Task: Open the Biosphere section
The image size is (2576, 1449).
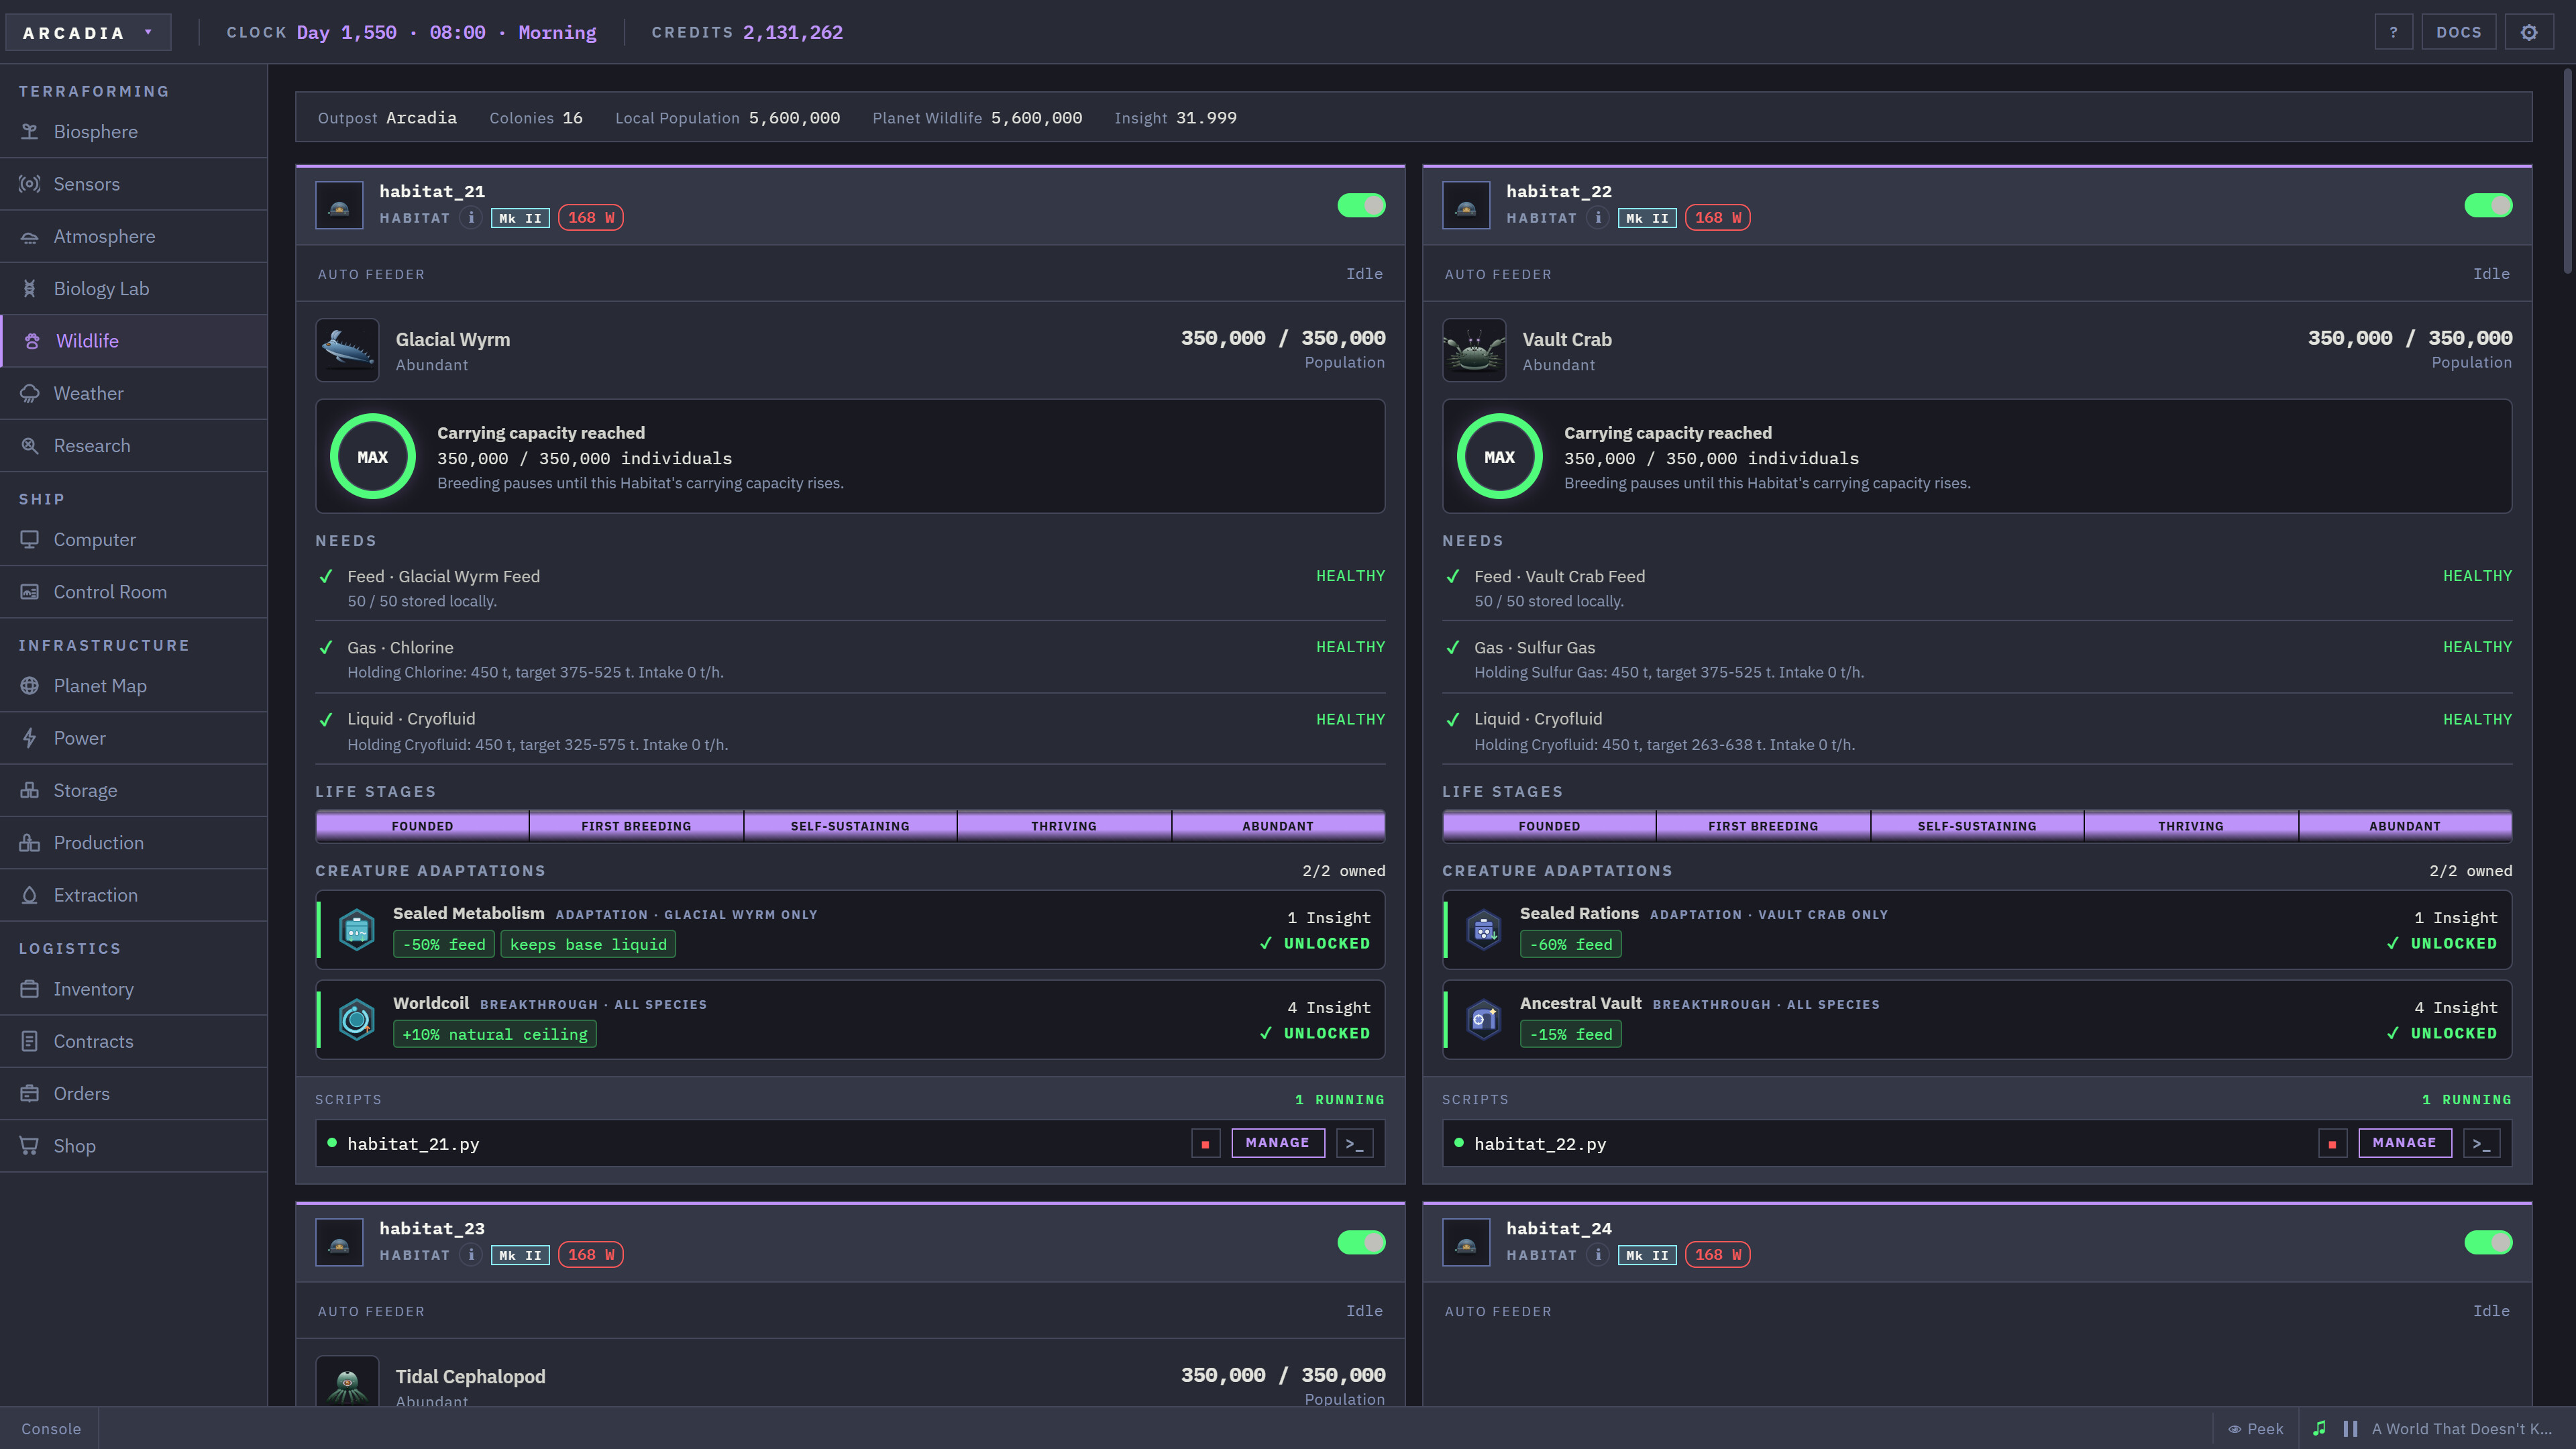Action: [134, 131]
